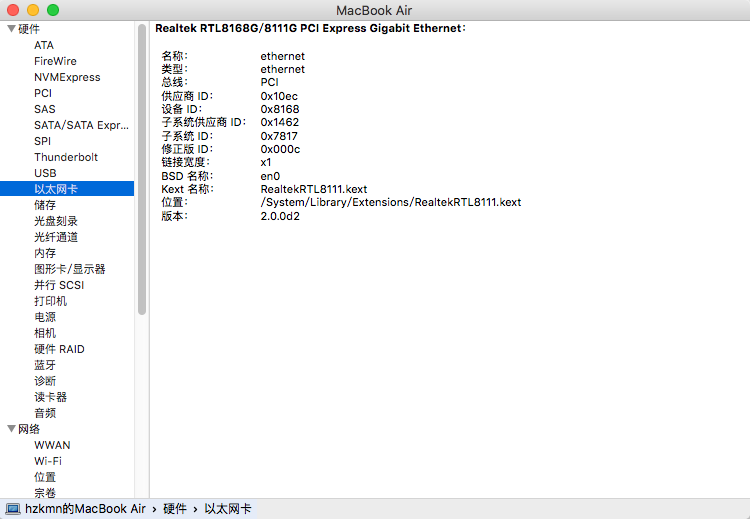This screenshot has height=519, width=750.
Task: Click the 链接宽度 value x1
Action: tap(266, 163)
